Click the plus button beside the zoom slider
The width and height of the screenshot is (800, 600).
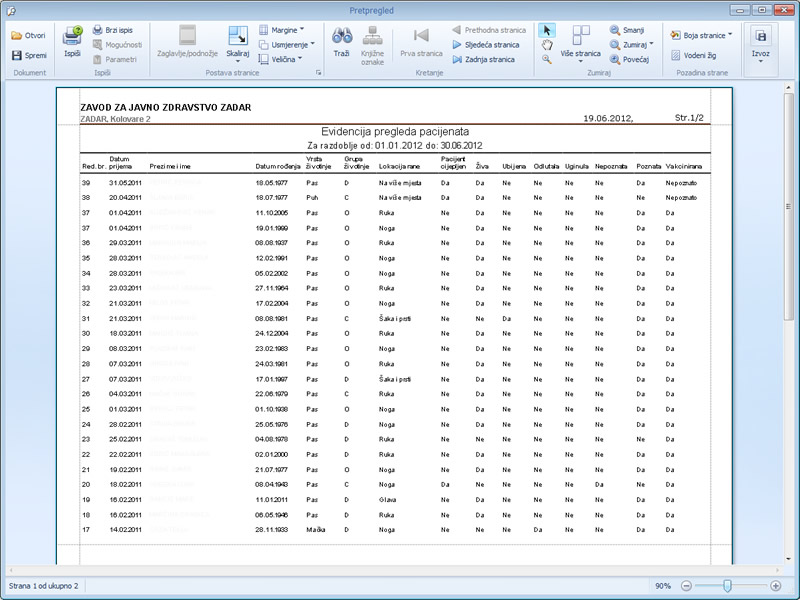pyautogui.click(x=776, y=586)
